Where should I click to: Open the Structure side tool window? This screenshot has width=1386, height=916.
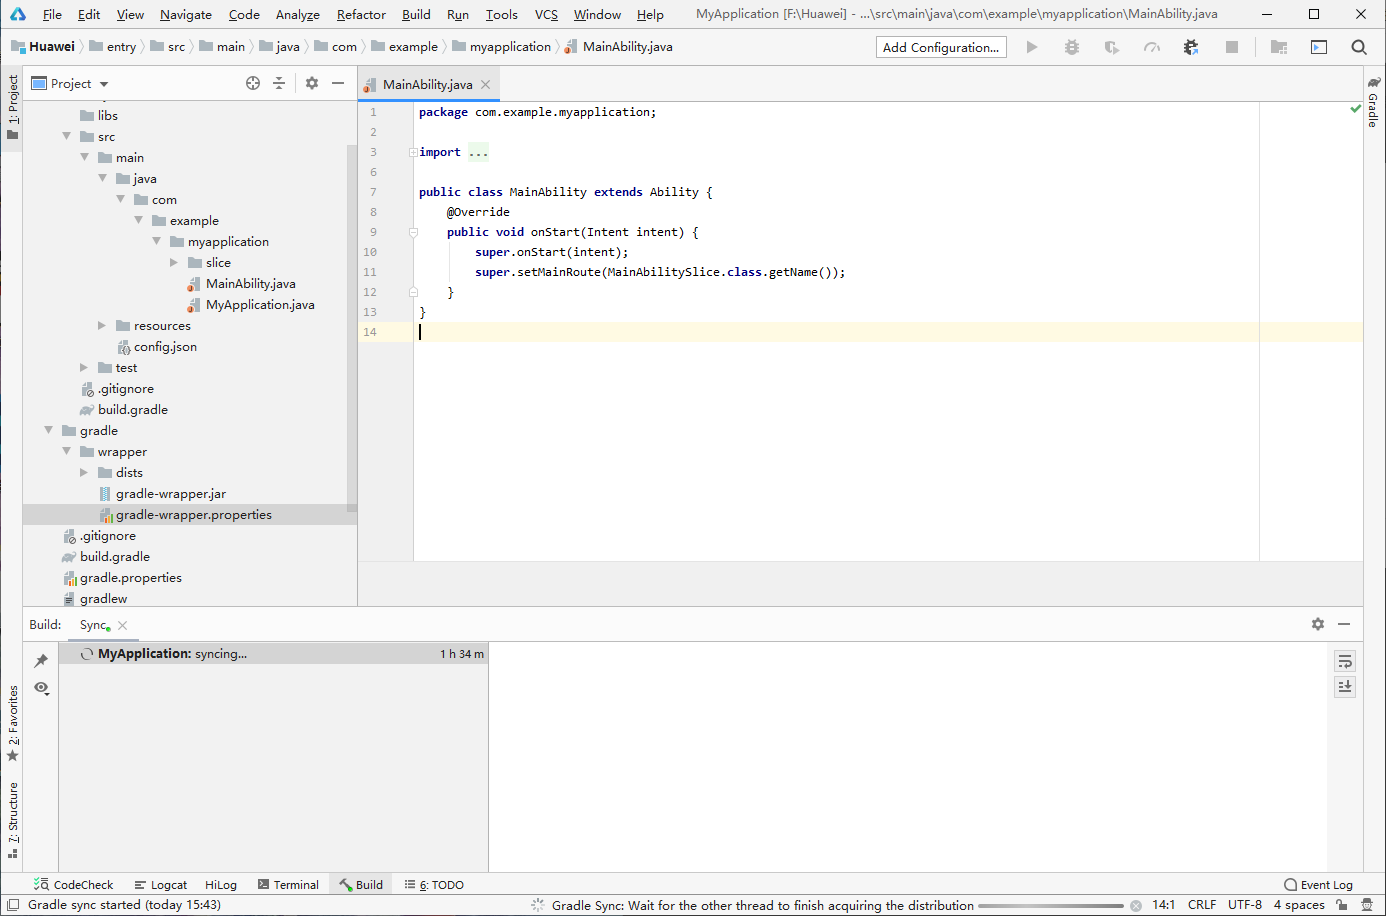(x=13, y=820)
